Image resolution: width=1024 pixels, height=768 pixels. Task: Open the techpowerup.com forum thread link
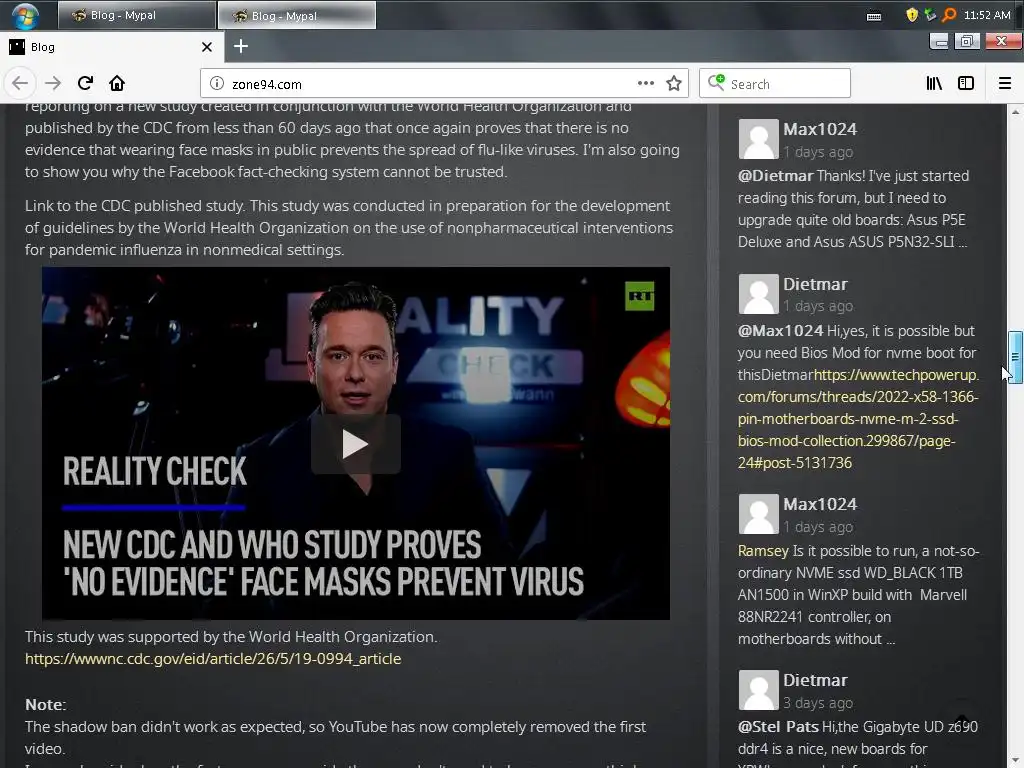[858, 419]
